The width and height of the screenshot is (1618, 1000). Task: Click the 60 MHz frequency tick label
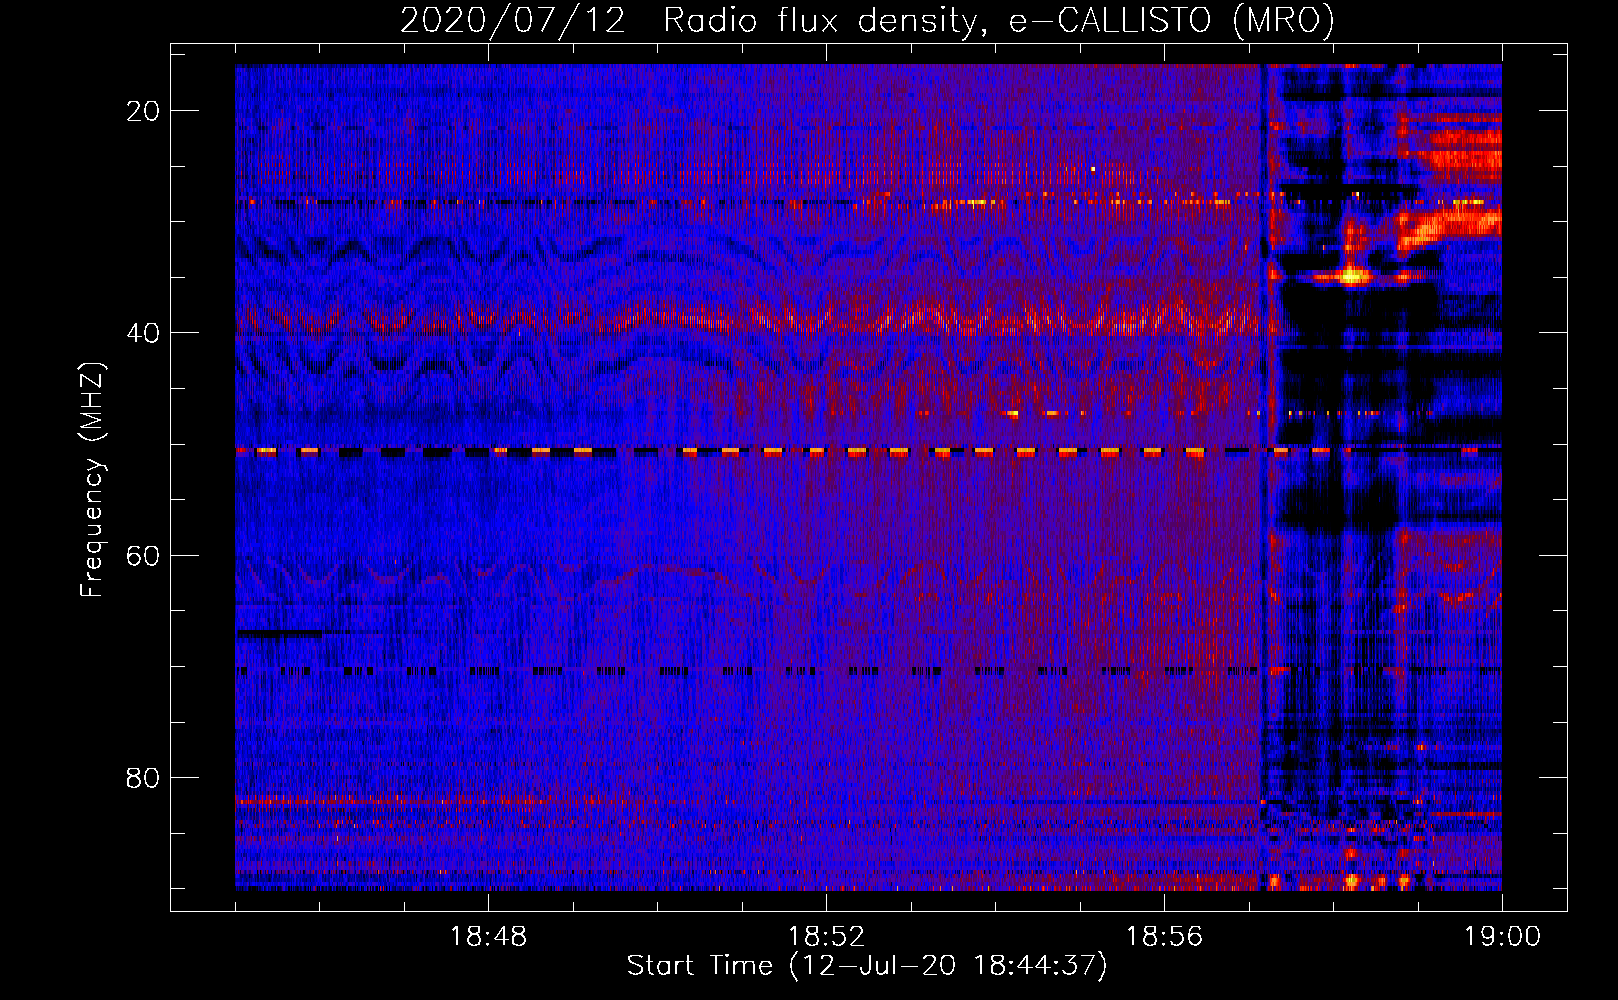click(x=143, y=555)
